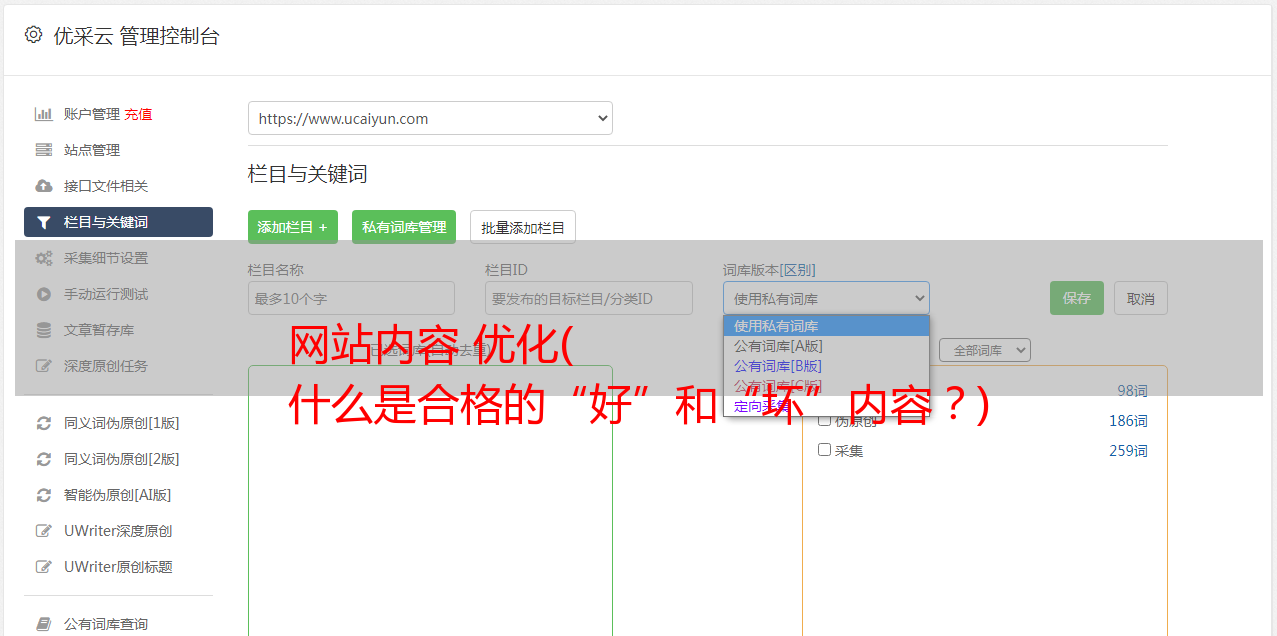
Task: Click the server icon for 站点管理
Action: [44, 150]
